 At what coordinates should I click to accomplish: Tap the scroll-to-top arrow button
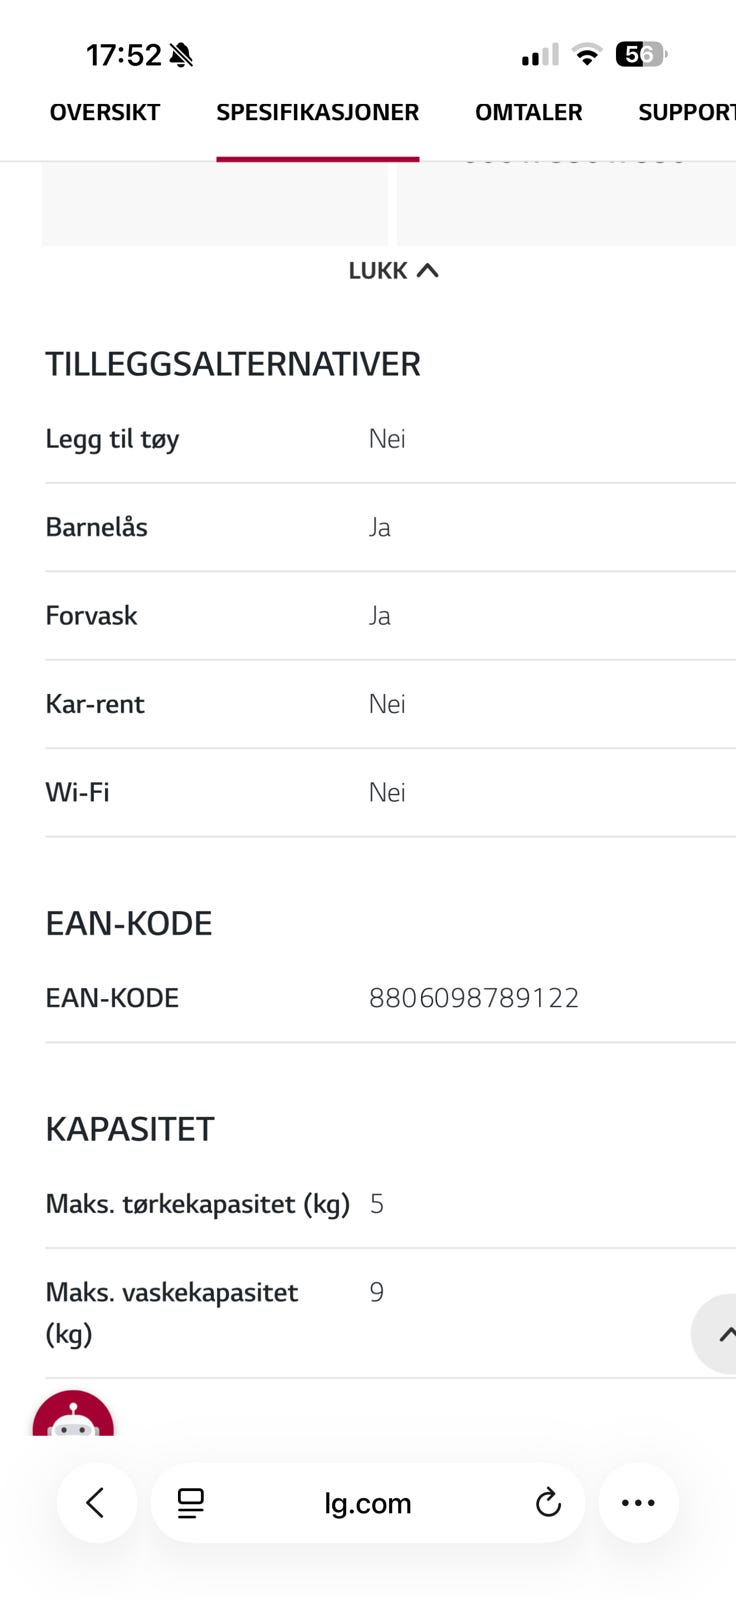[716, 1334]
